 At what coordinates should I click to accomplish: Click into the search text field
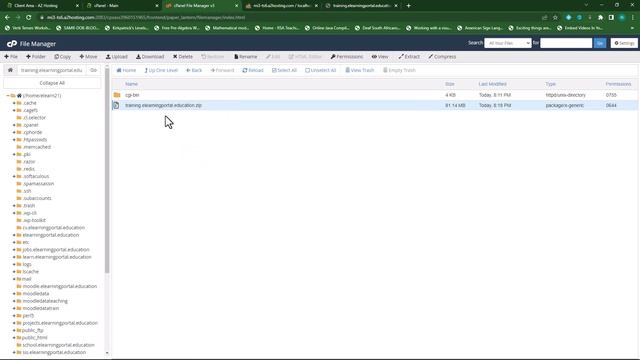566,43
